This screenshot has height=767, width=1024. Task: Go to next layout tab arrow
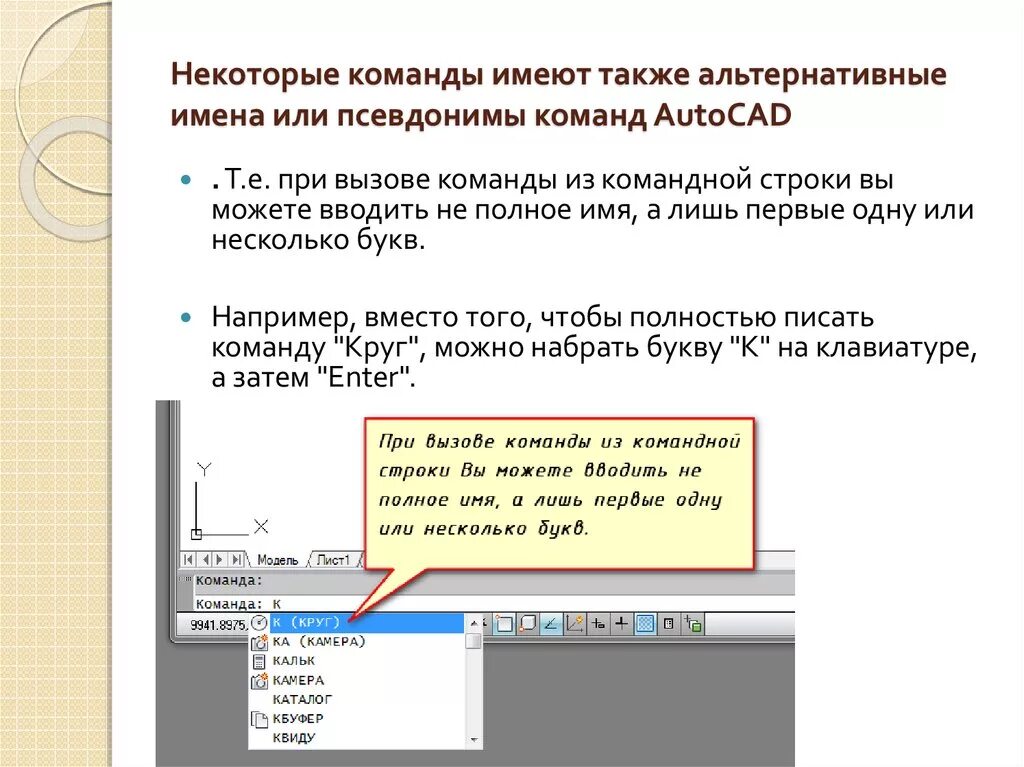click(220, 560)
